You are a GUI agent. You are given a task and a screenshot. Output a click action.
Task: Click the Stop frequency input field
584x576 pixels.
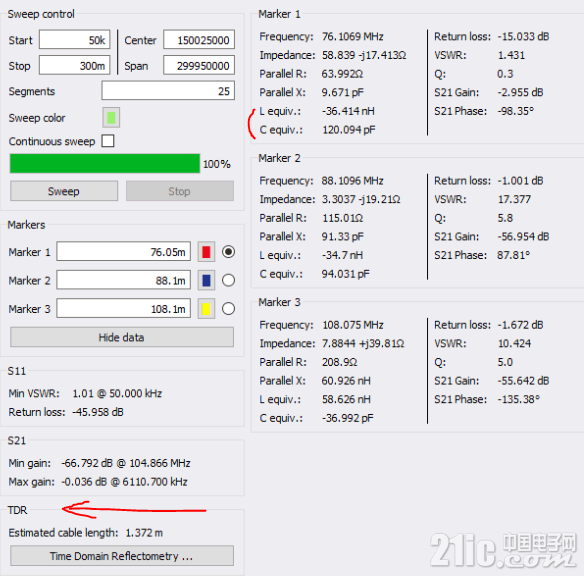click(74, 65)
